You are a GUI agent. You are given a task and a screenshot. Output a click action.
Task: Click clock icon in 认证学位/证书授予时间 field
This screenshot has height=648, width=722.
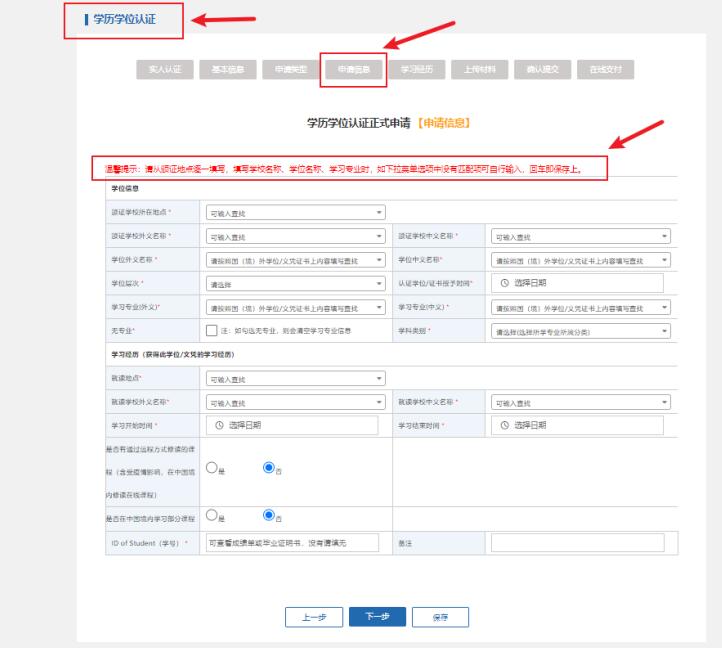point(505,283)
